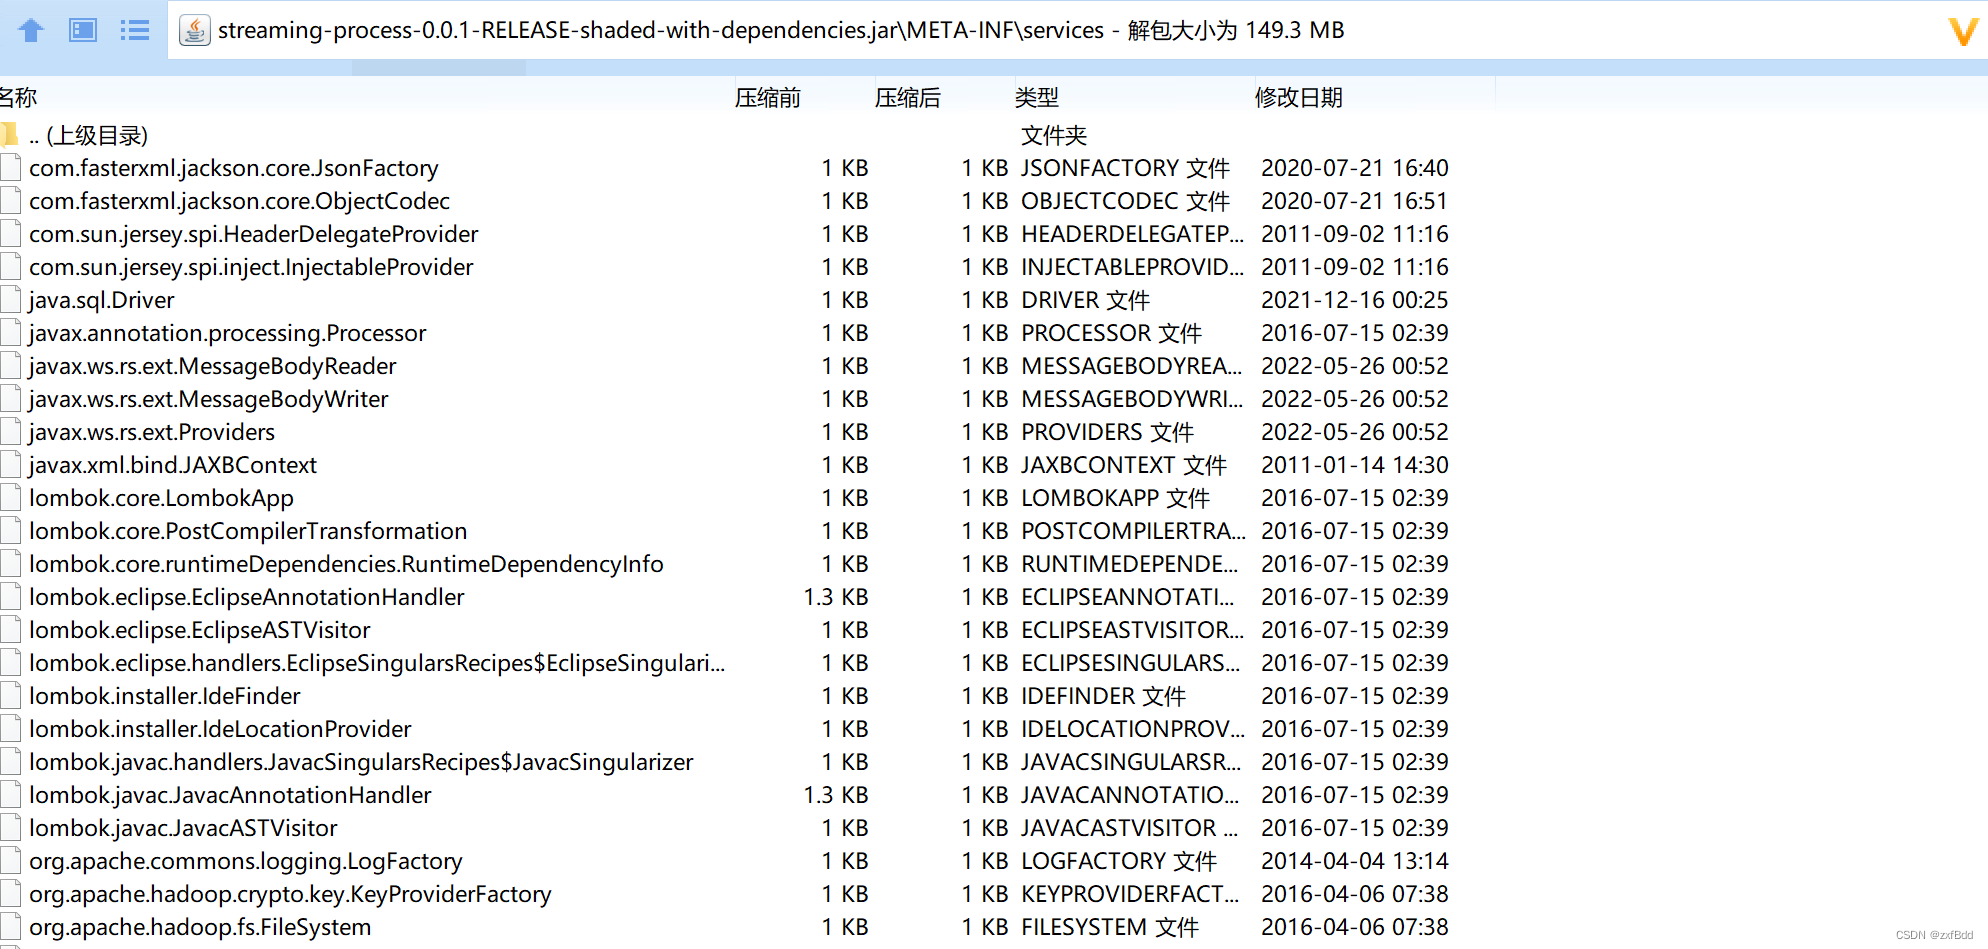The width and height of the screenshot is (1988, 949).
Task: Switch to preview pane view icon
Action: (x=81, y=30)
